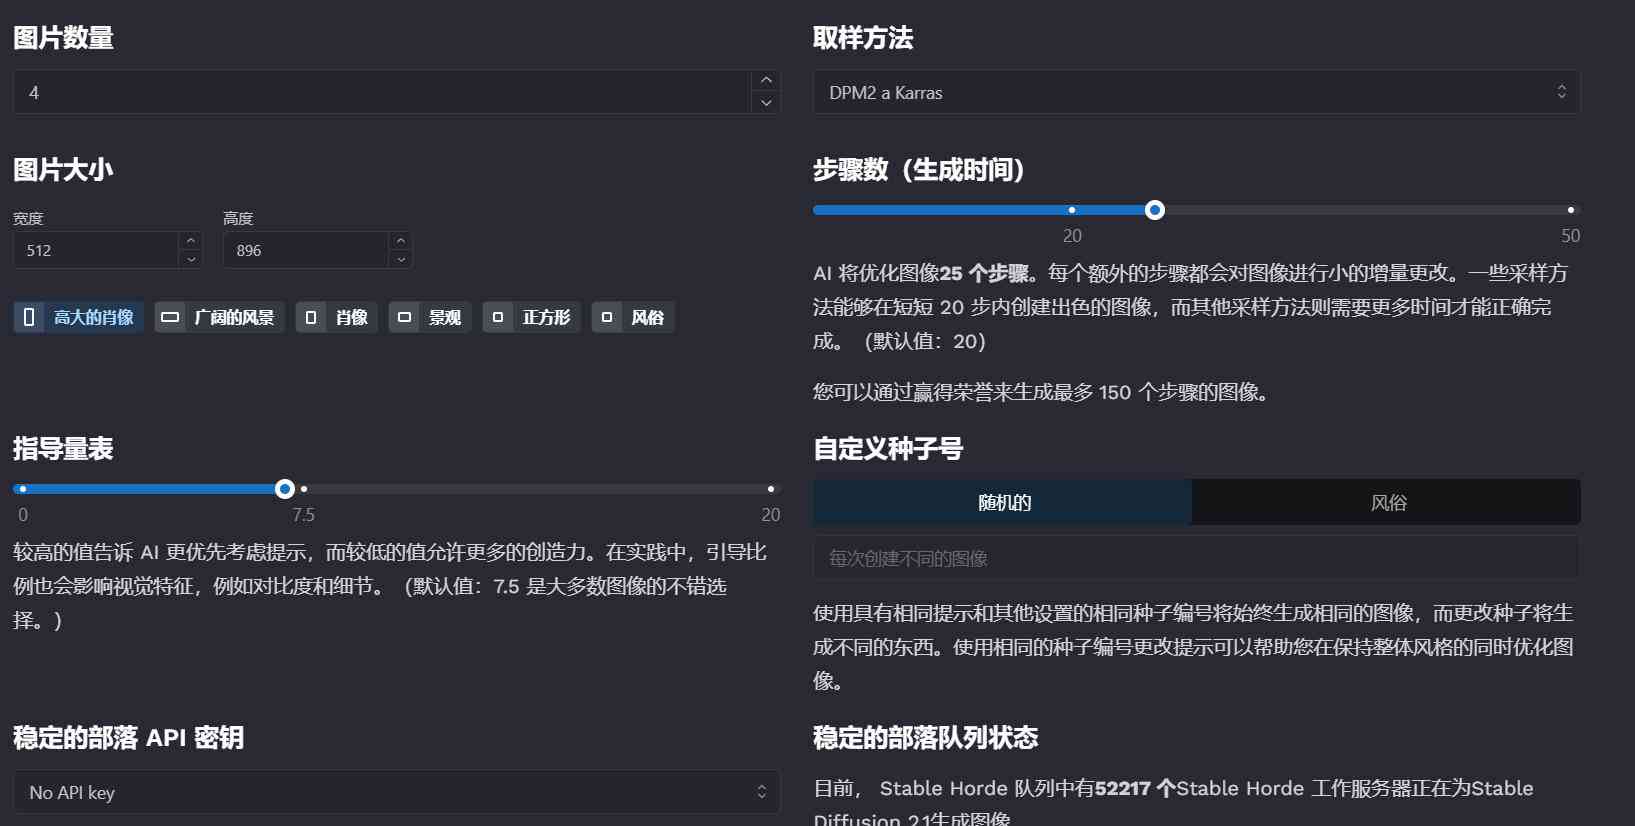
Task: Click the bold 52217 个 queue count text
Action: pos(1135,788)
